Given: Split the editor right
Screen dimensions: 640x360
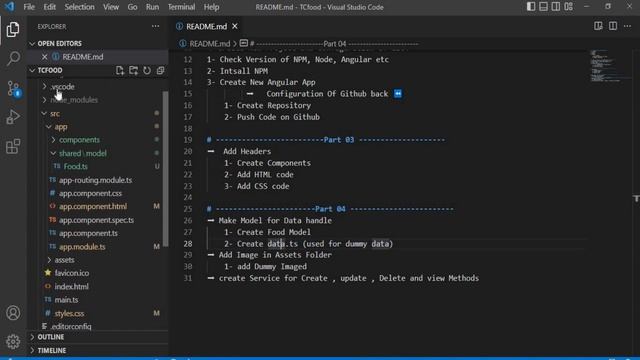Looking at the screenshot, I should [x=613, y=27].
